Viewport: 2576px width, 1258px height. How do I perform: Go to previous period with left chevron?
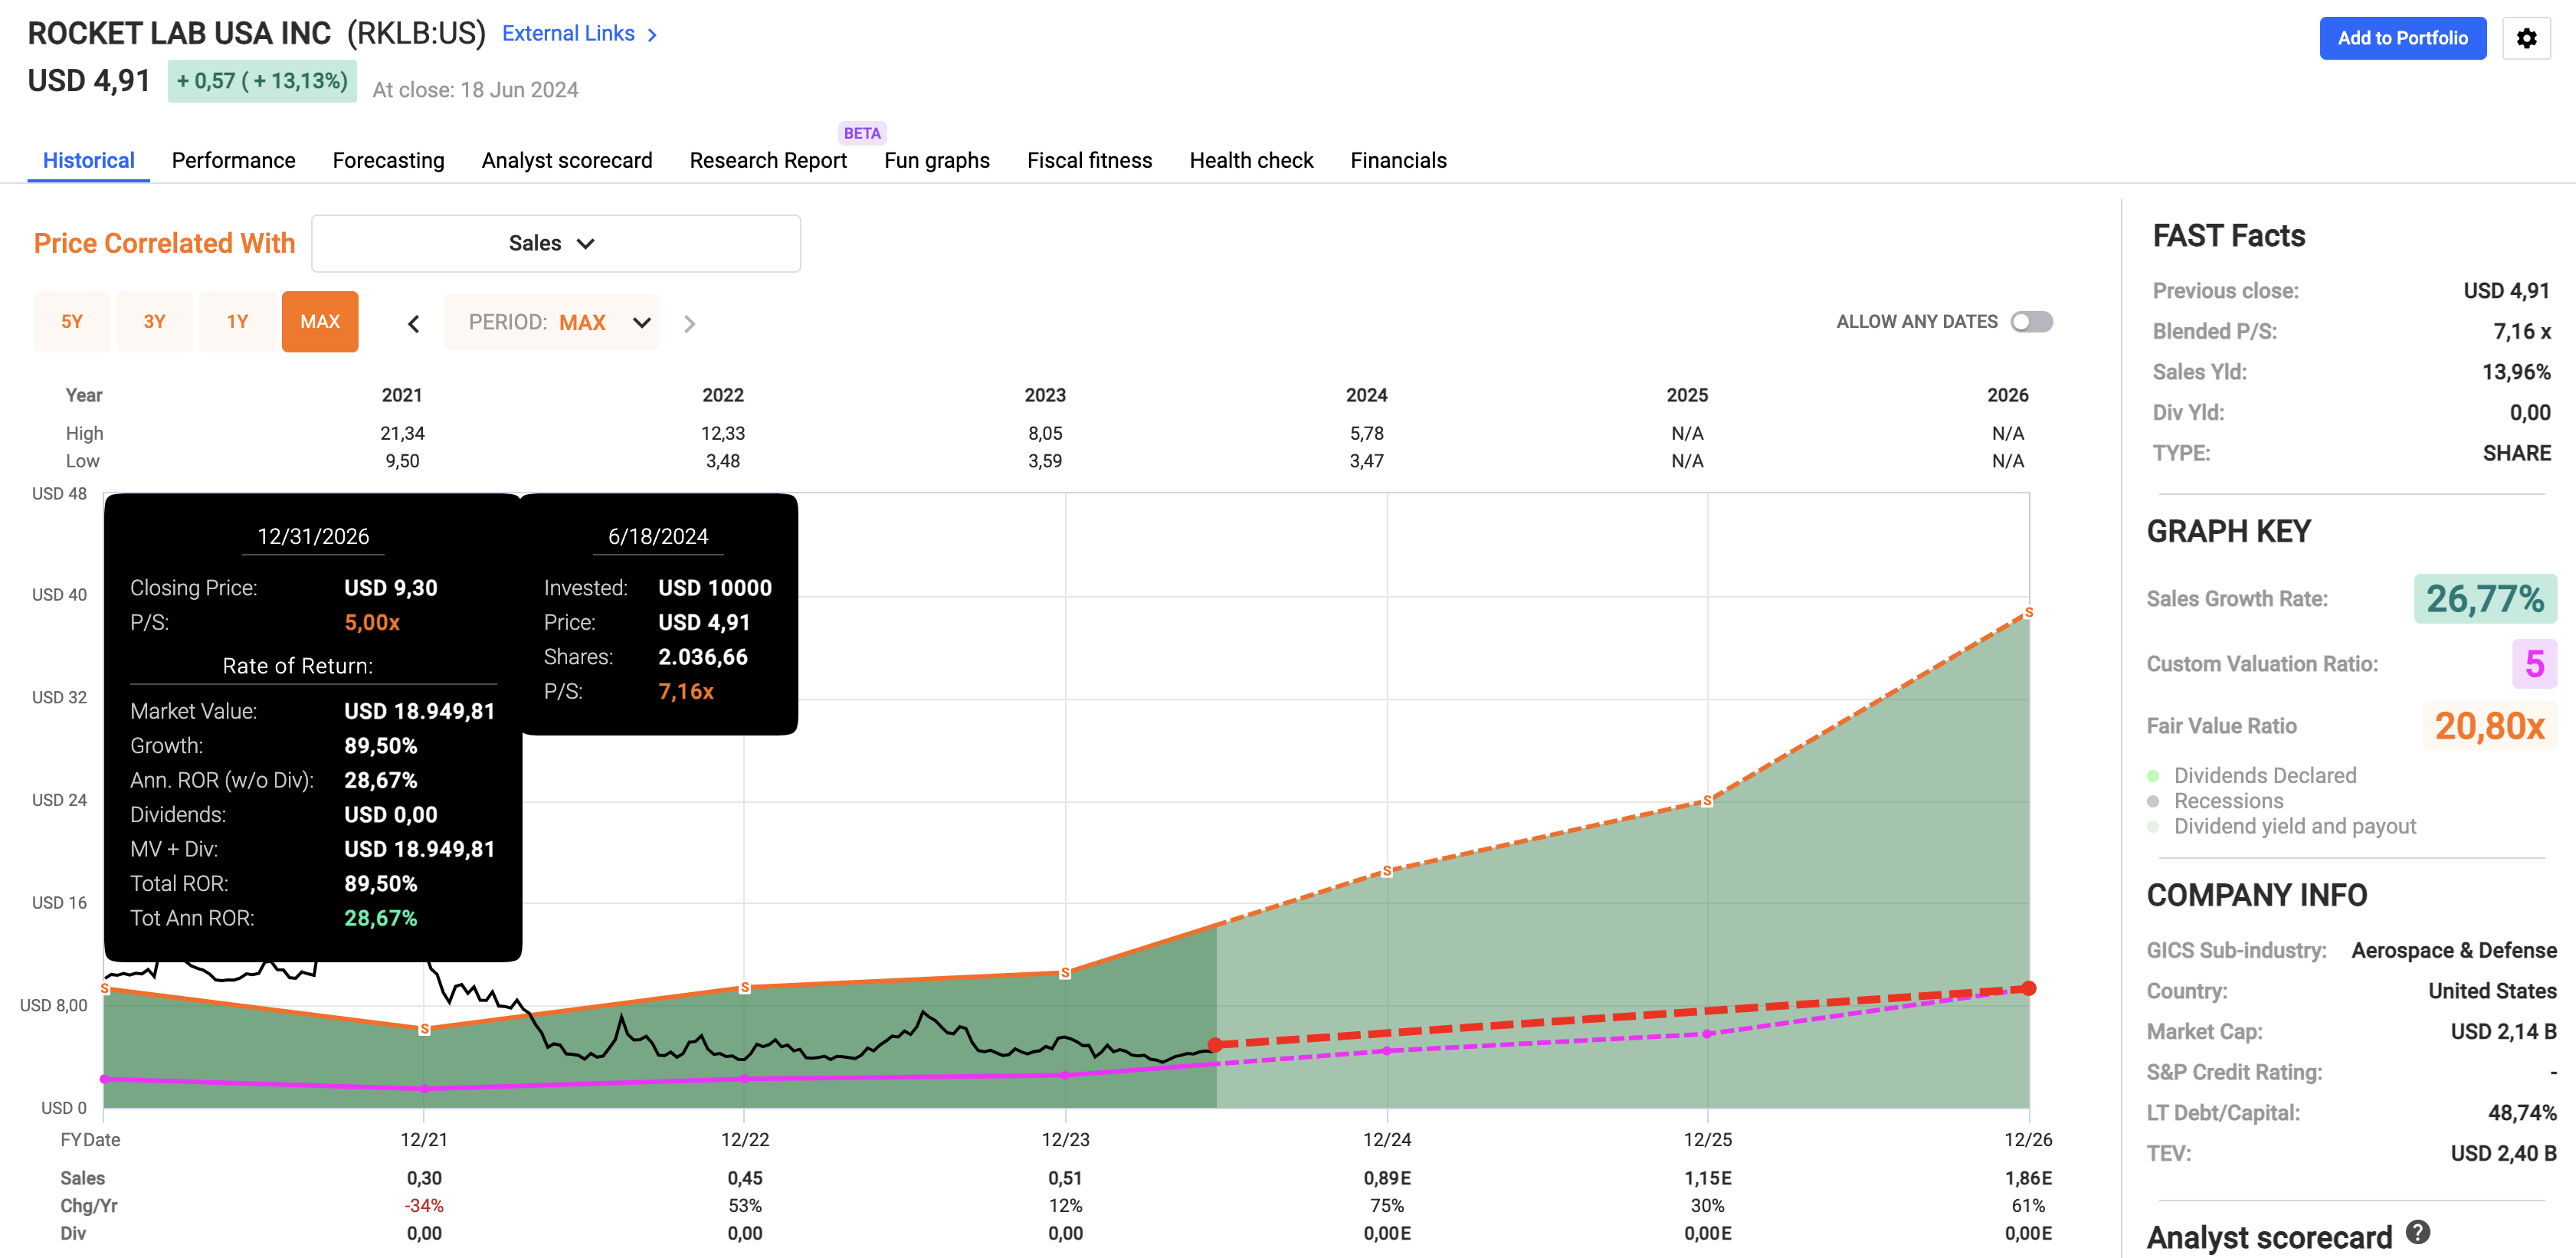(413, 323)
